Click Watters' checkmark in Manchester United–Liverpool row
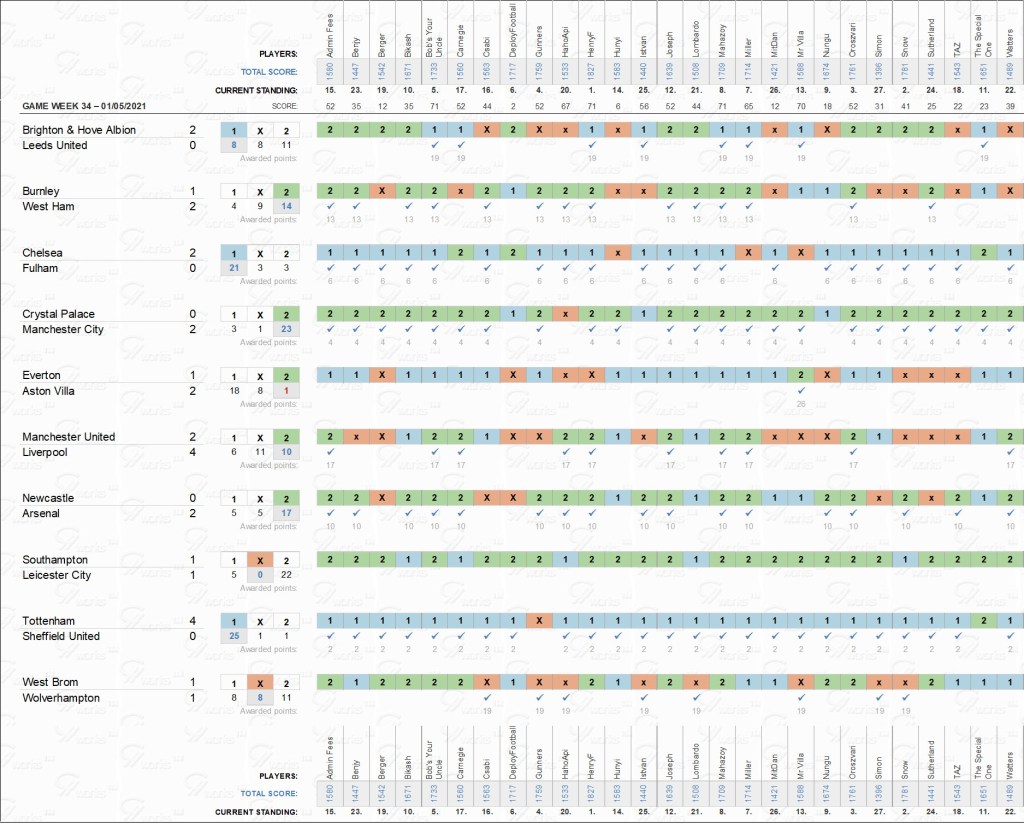This screenshot has height=823, width=1024. point(1010,452)
